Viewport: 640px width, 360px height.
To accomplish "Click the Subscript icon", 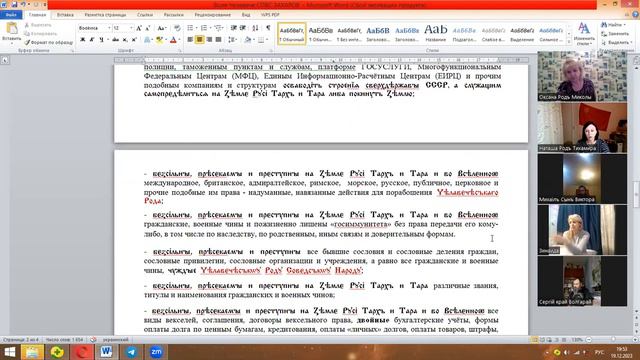I will click(x=125, y=40).
